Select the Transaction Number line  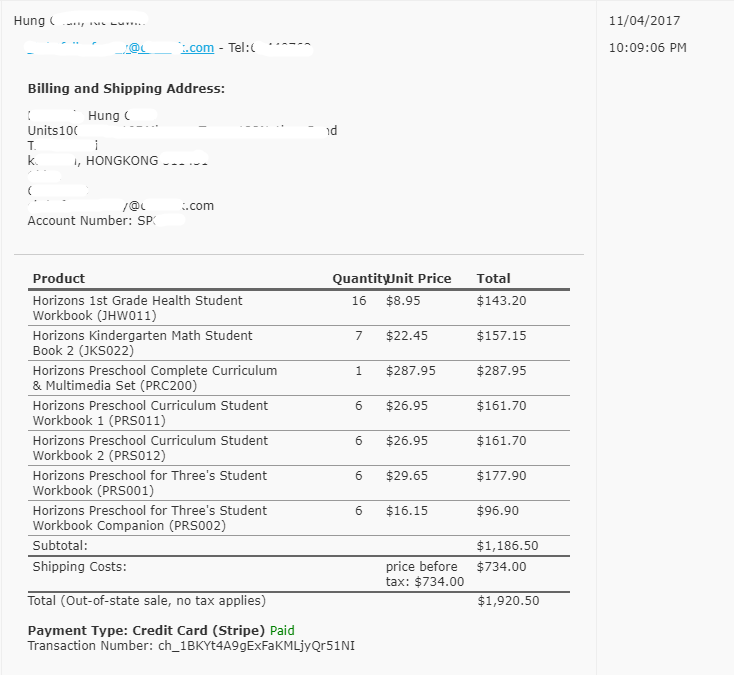(x=191, y=646)
